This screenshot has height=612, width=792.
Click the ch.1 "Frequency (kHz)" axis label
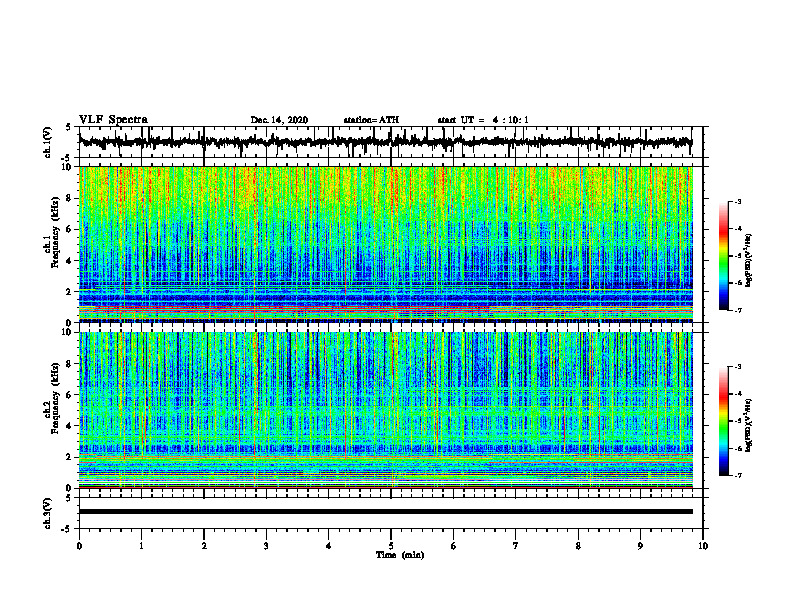[x=55, y=233]
